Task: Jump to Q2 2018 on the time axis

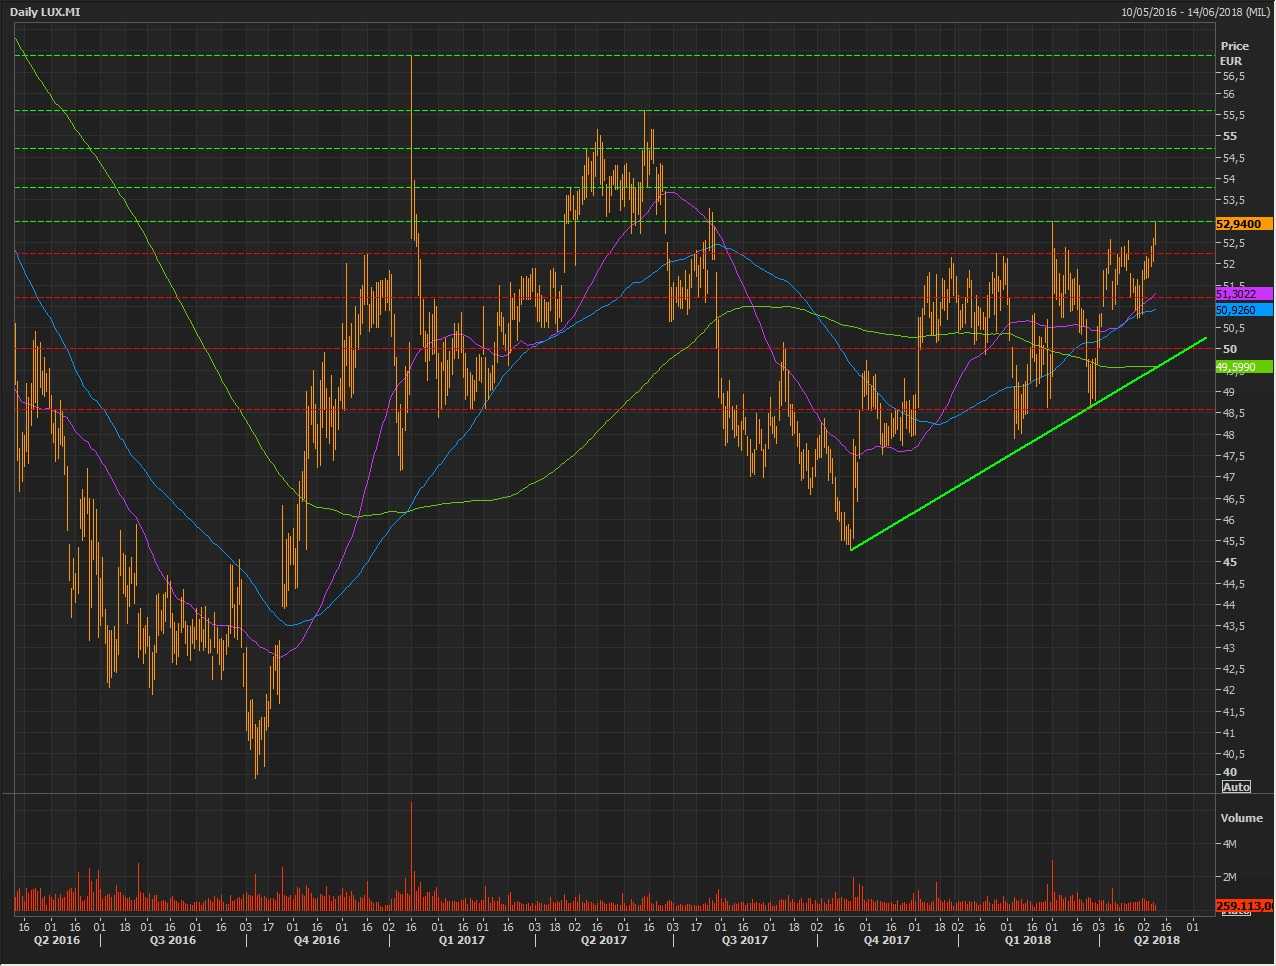Action: [x=1156, y=940]
